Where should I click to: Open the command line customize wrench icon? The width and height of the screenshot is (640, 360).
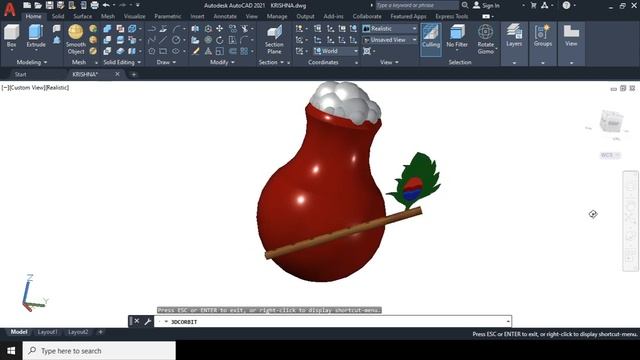[x=147, y=322]
